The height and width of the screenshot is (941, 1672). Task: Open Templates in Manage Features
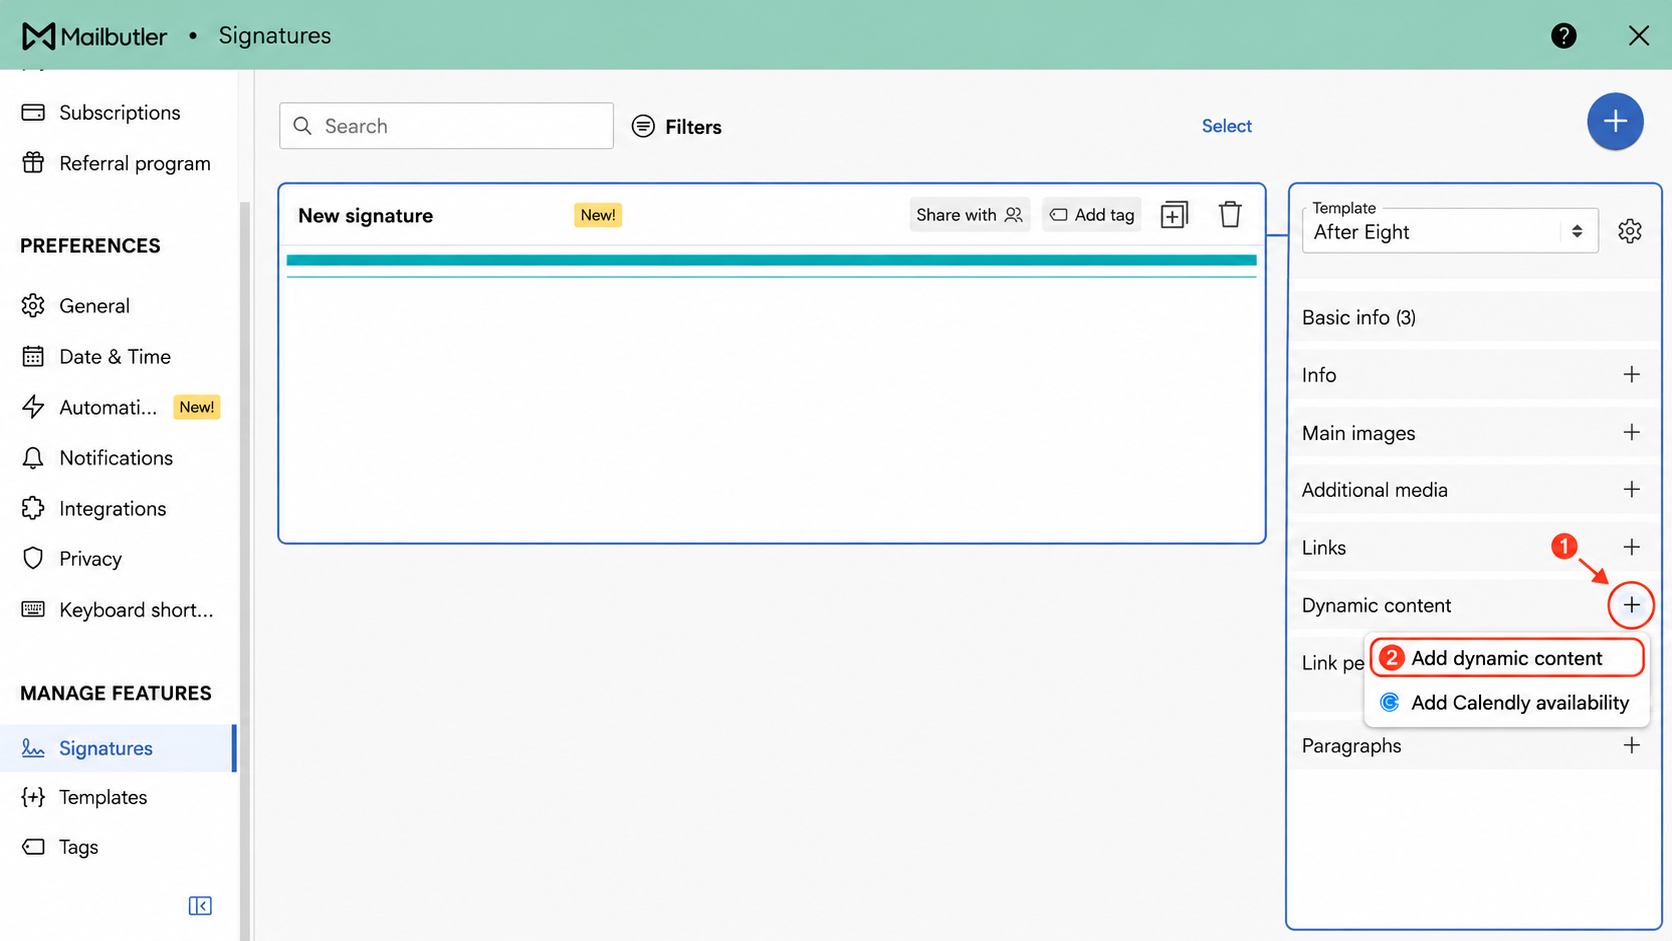[x=118, y=797]
